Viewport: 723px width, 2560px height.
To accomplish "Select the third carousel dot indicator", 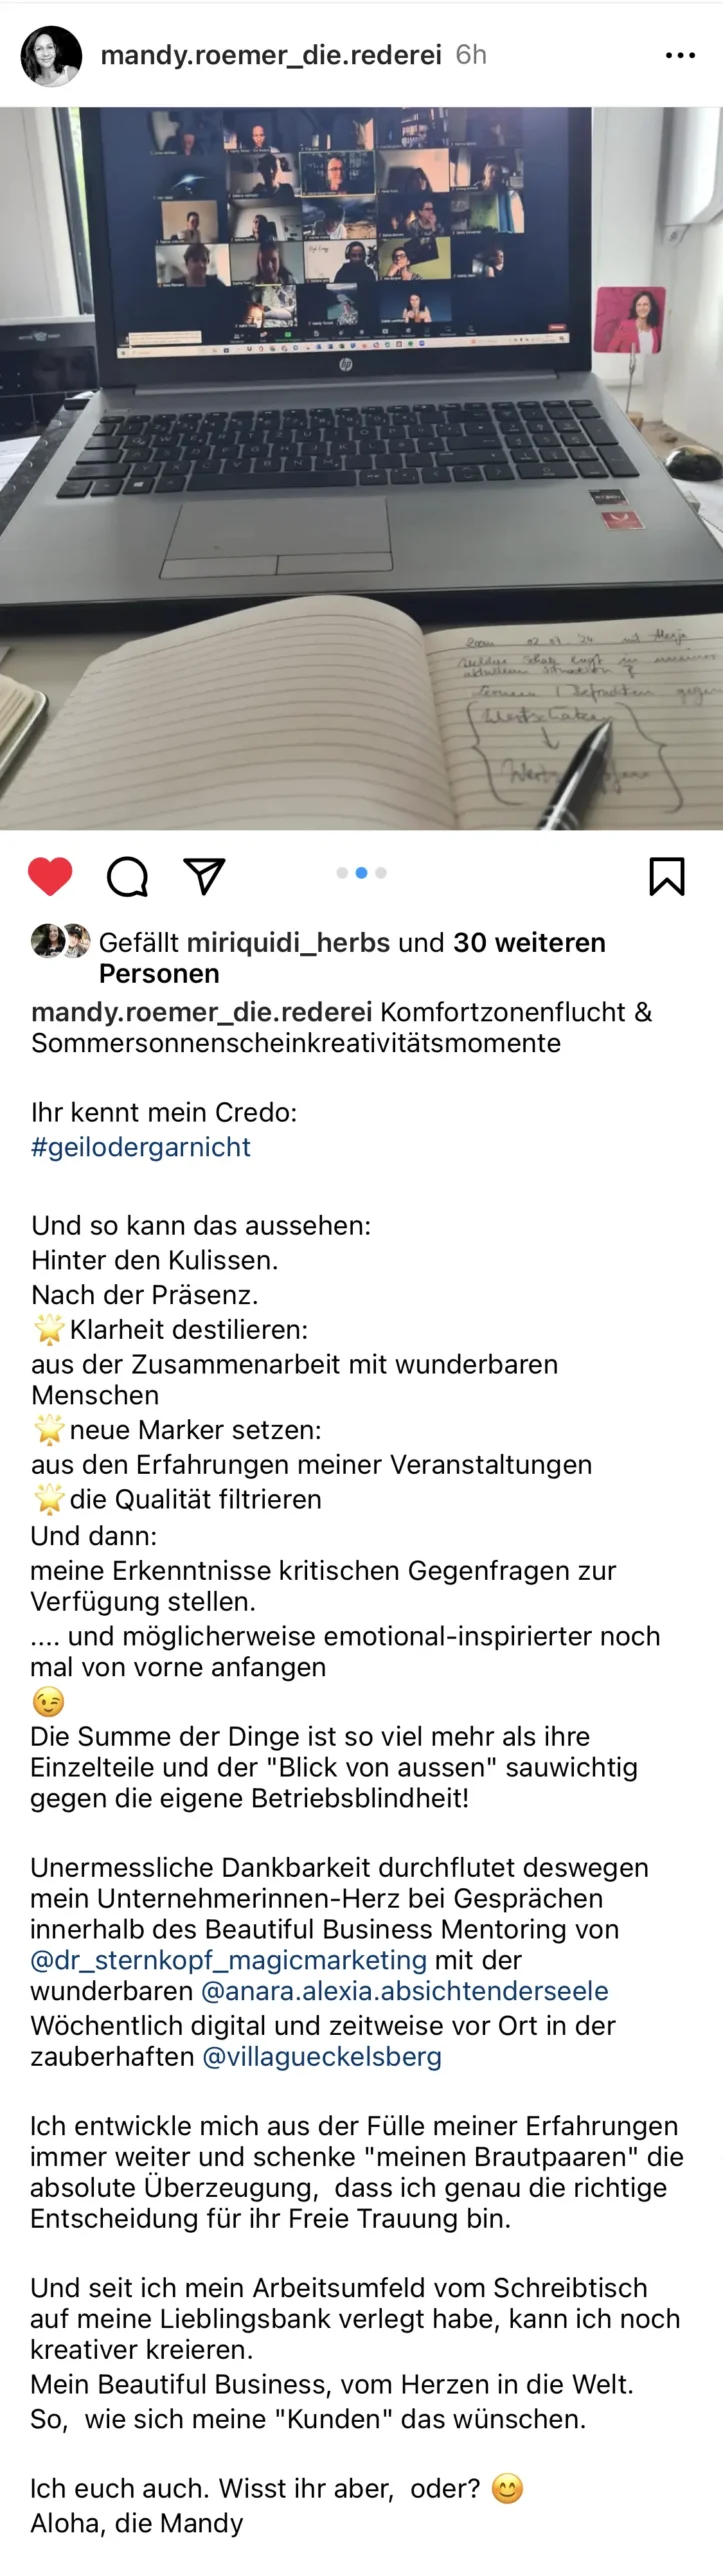I will click(x=381, y=873).
